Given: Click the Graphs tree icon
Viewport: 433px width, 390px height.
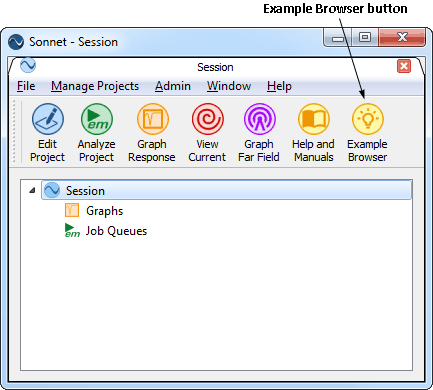Looking at the screenshot, I should 72,210.
